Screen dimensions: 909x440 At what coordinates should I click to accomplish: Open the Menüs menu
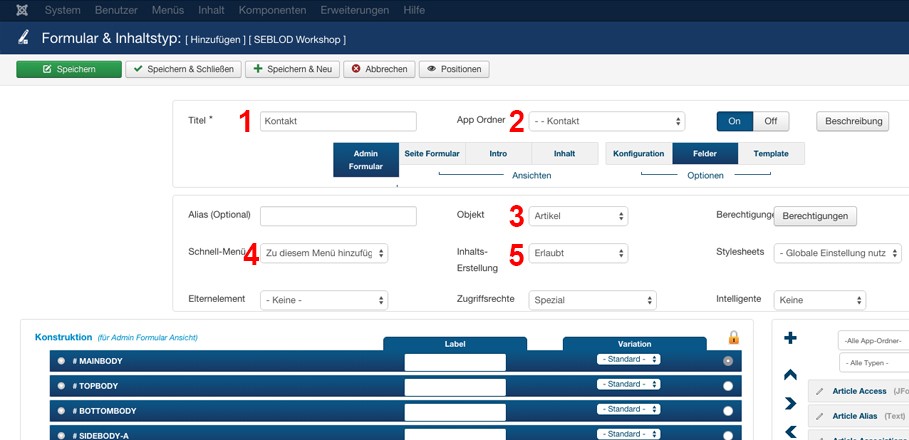point(168,10)
